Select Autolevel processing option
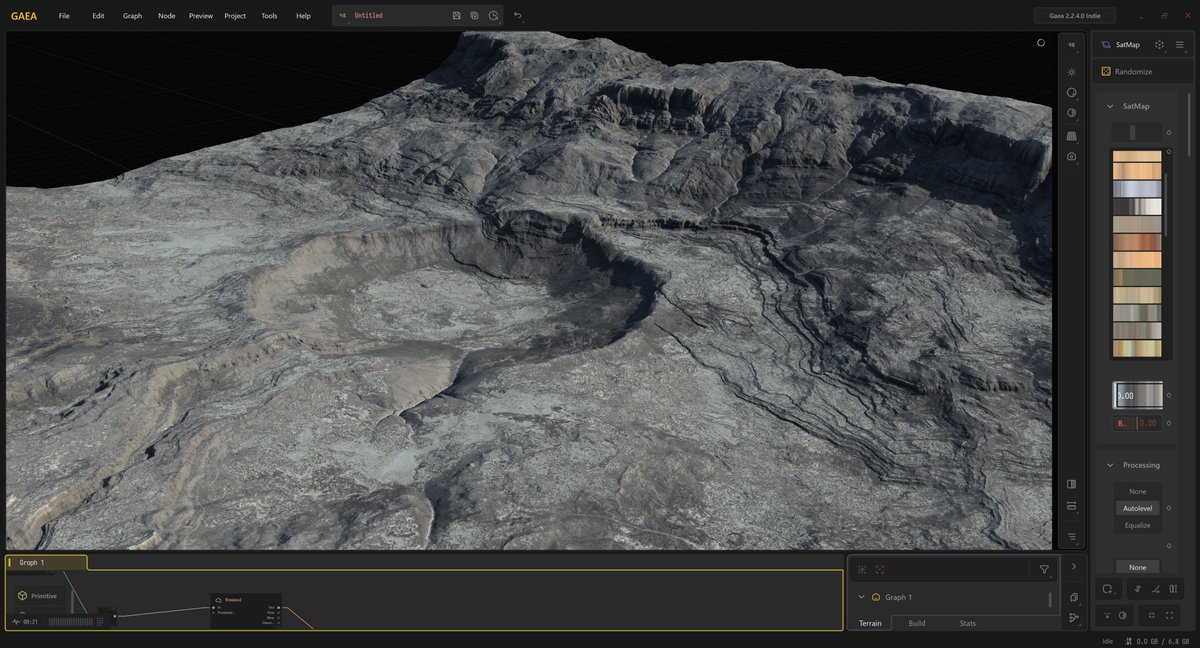Image resolution: width=1200 pixels, height=648 pixels. coord(1137,508)
